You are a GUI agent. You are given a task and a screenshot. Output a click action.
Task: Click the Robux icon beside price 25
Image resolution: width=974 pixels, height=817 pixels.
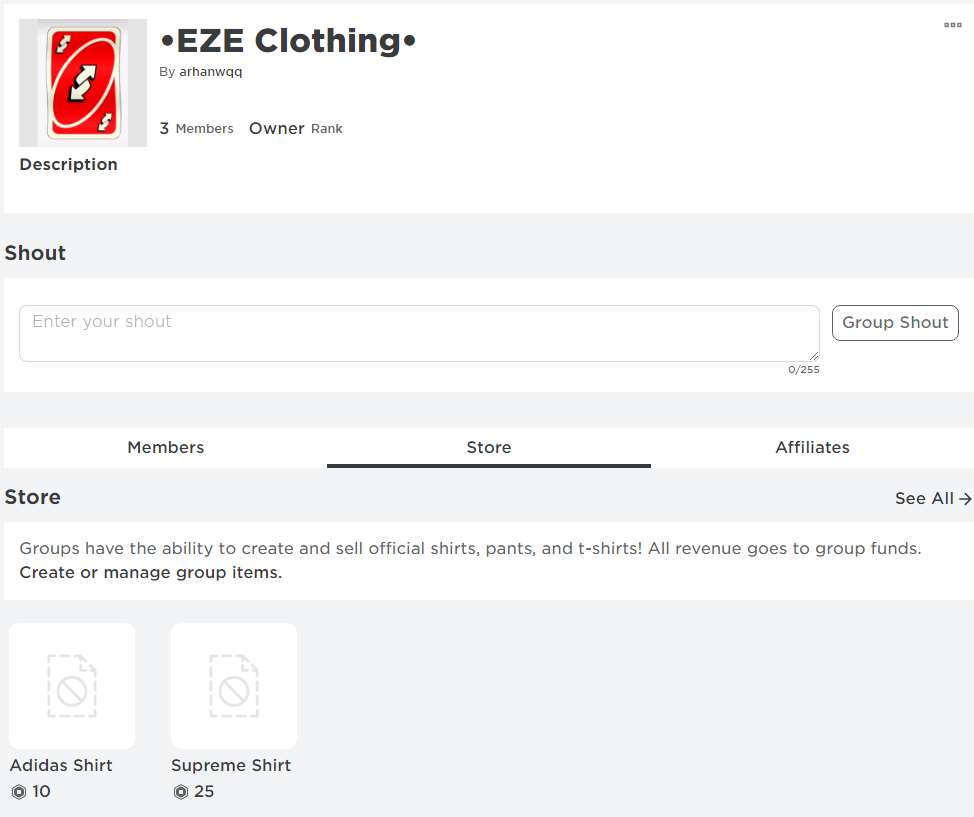(x=181, y=792)
